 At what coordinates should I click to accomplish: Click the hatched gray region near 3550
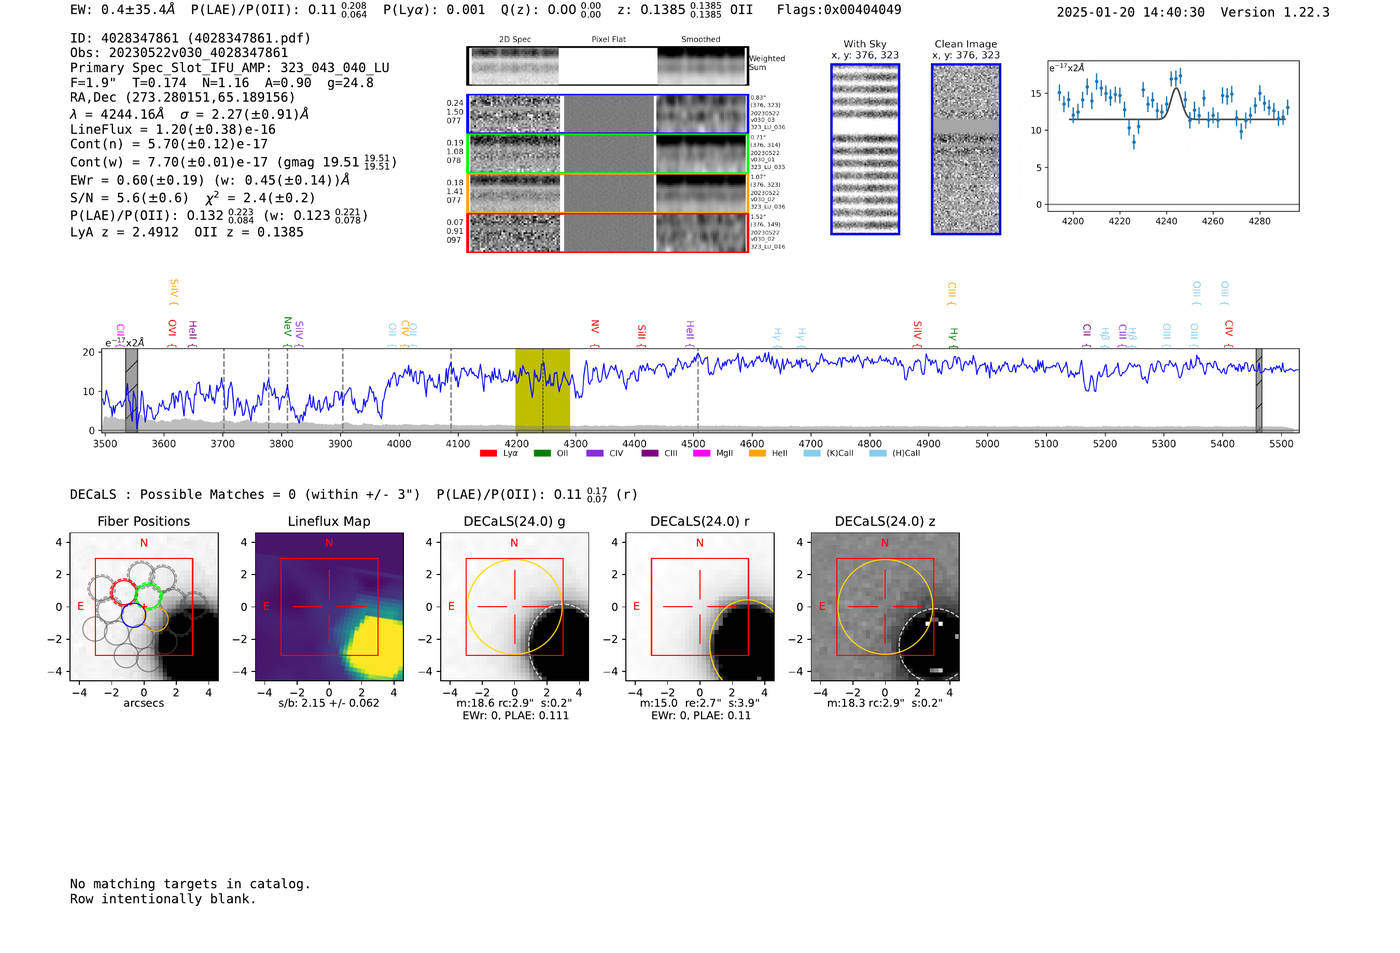click(x=131, y=390)
